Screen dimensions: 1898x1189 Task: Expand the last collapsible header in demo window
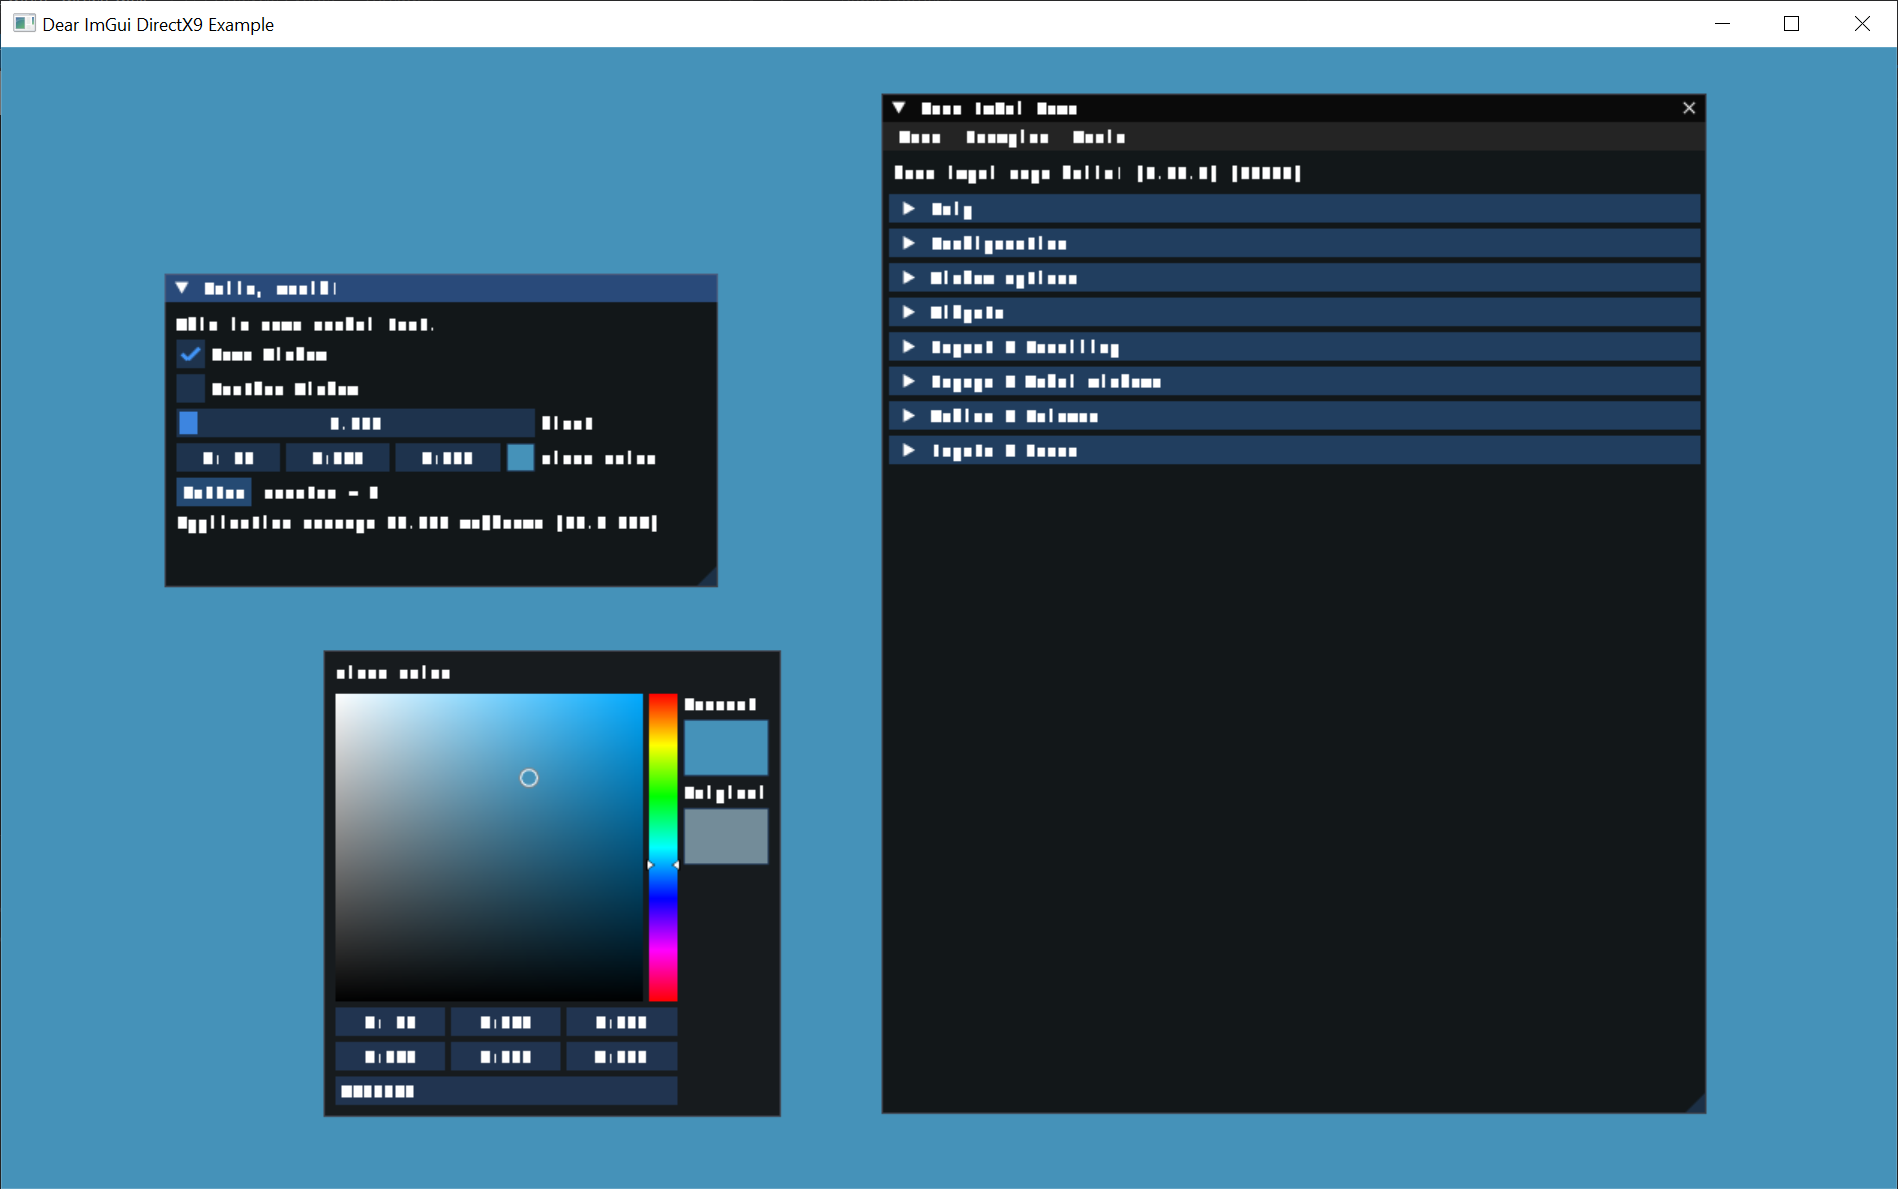tap(1294, 450)
